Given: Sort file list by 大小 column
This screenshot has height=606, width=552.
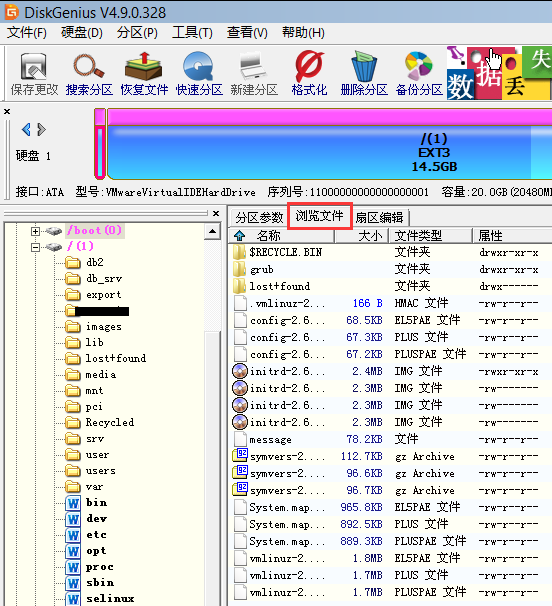Looking at the screenshot, I should (x=362, y=235).
